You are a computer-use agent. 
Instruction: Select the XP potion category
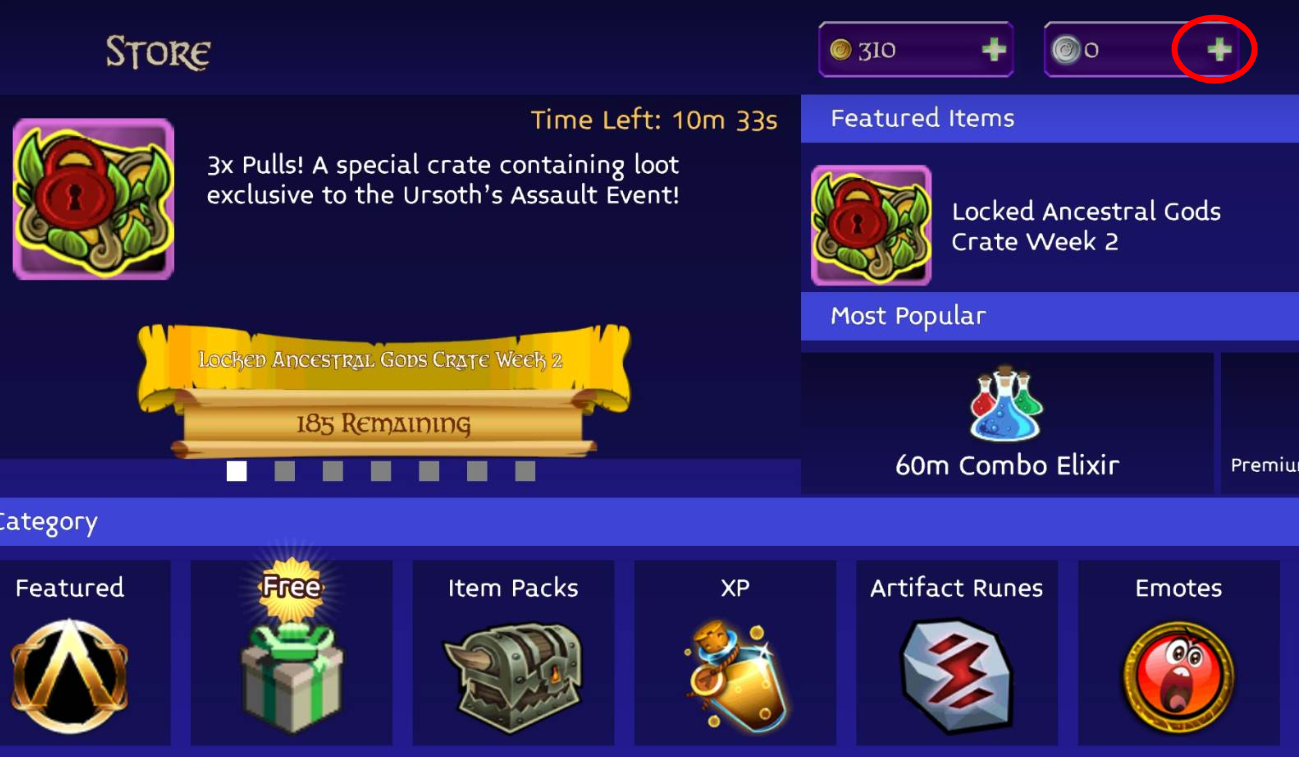[x=735, y=652]
